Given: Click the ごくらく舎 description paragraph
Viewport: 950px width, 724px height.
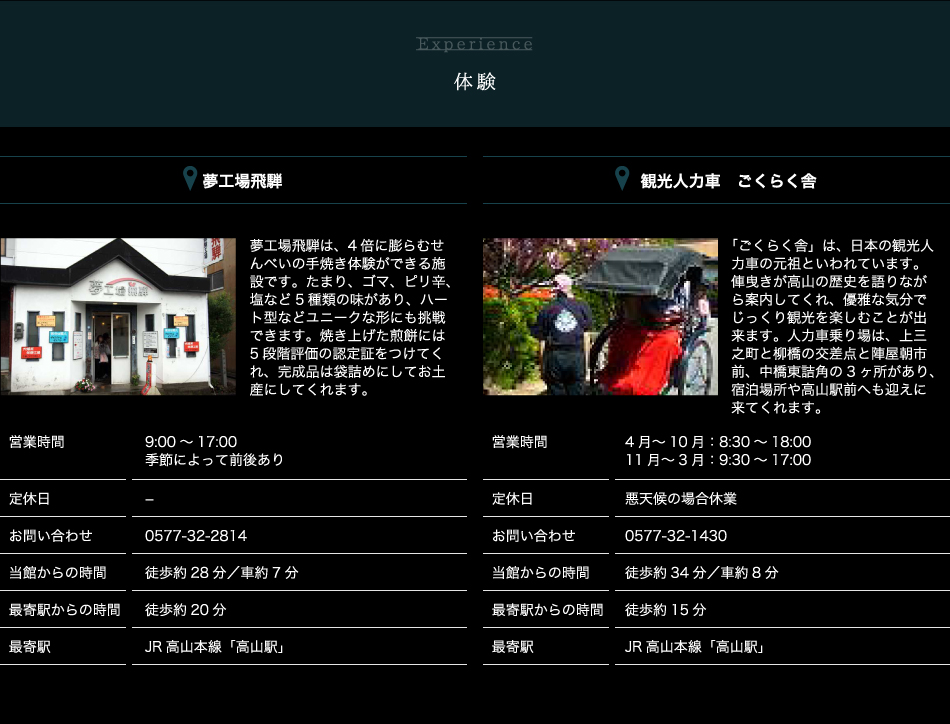Looking at the screenshot, I should click(x=832, y=326).
